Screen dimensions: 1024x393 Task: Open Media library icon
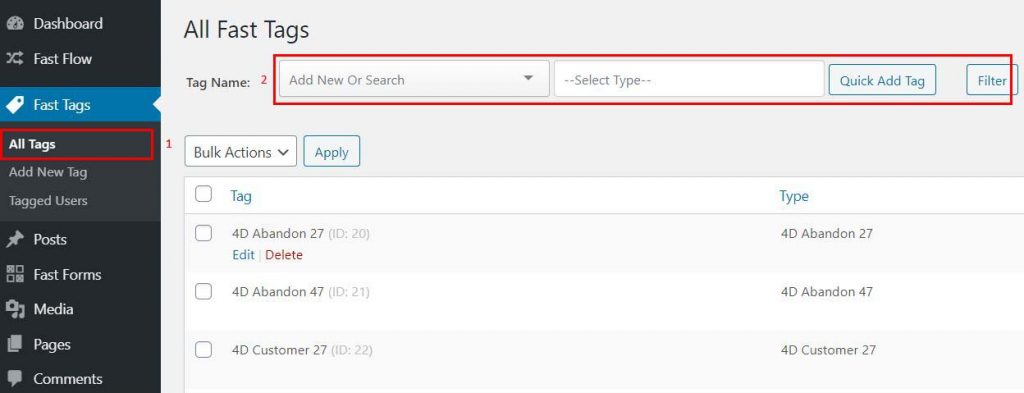(x=14, y=309)
